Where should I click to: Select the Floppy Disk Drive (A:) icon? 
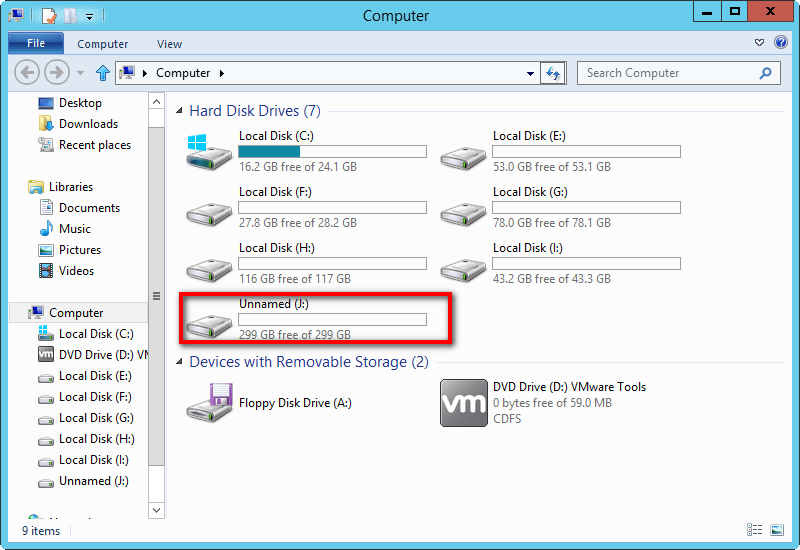pos(210,403)
